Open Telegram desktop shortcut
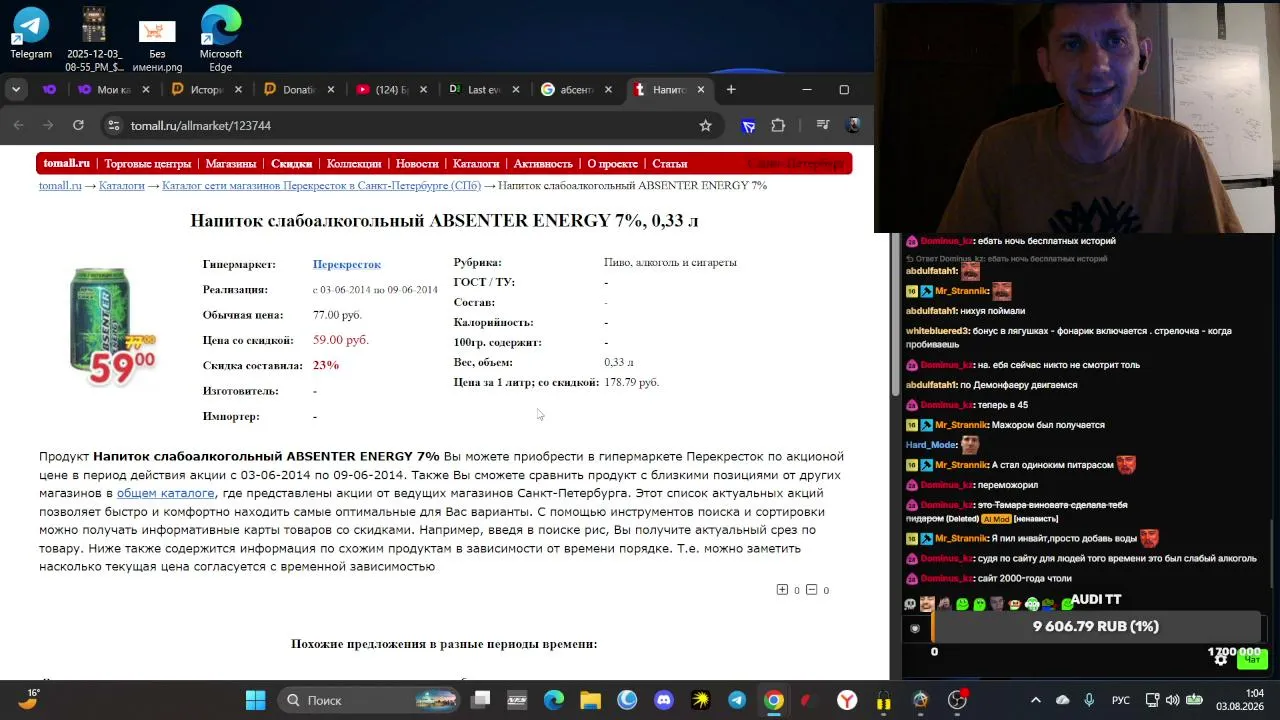Viewport: 1280px width, 720px height. pyautogui.click(x=31, y=34)
